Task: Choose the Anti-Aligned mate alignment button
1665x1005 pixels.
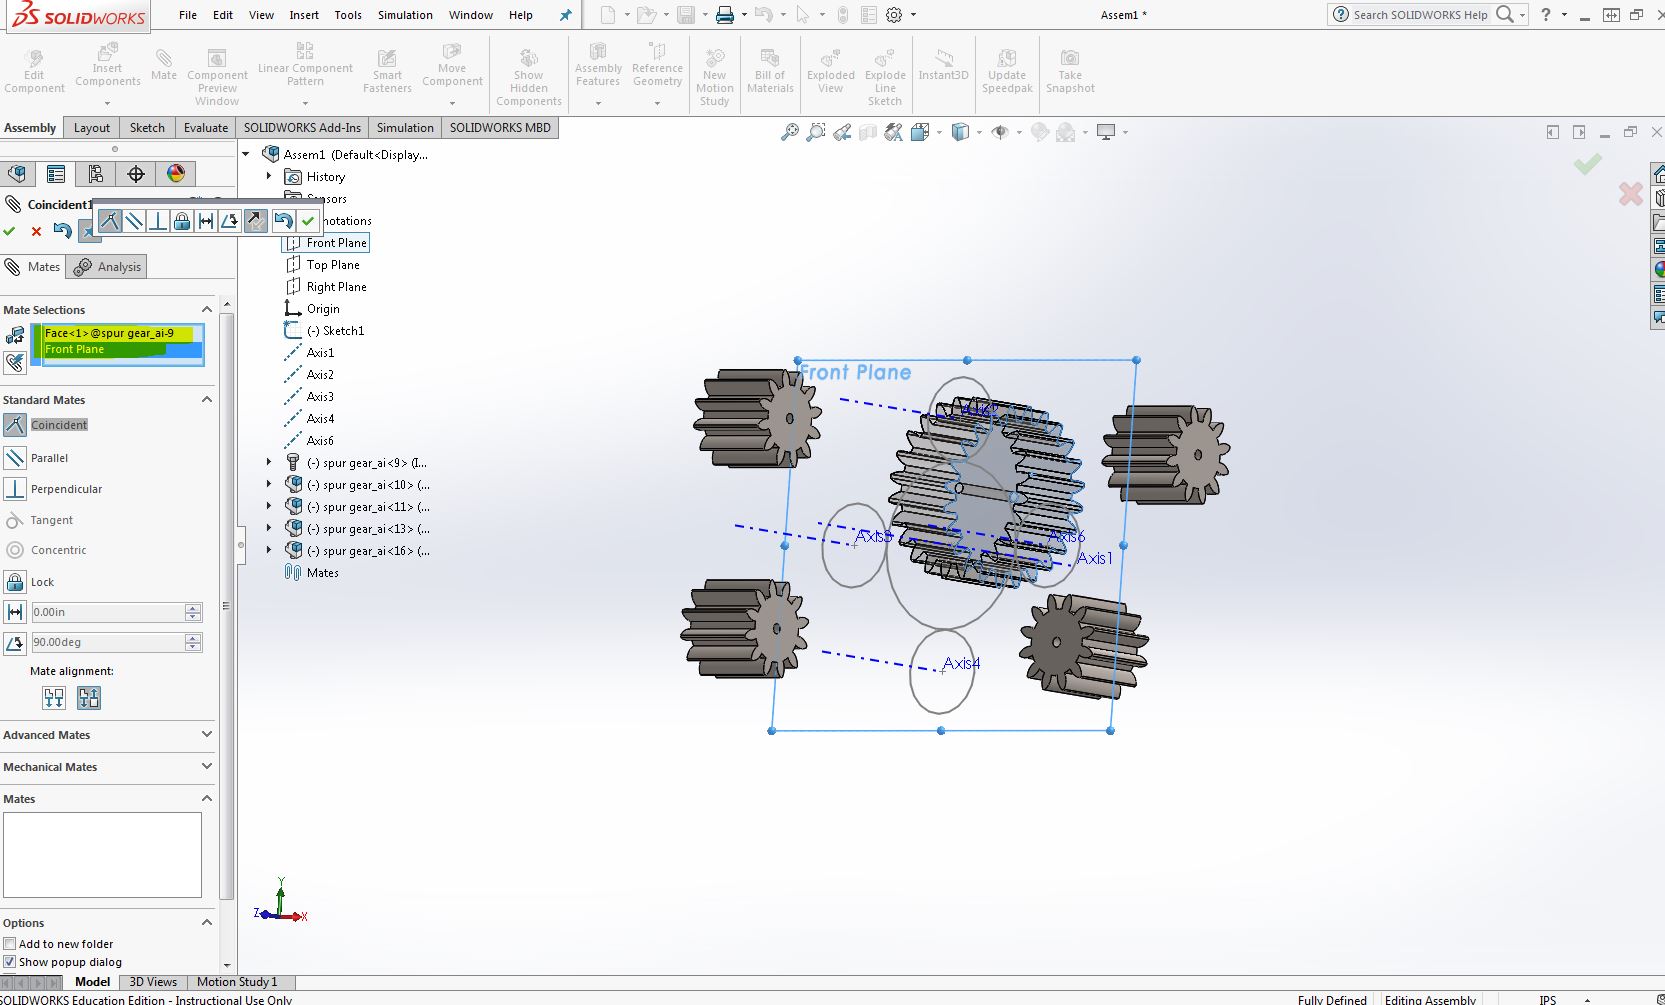Action: [x=89, y=698]
